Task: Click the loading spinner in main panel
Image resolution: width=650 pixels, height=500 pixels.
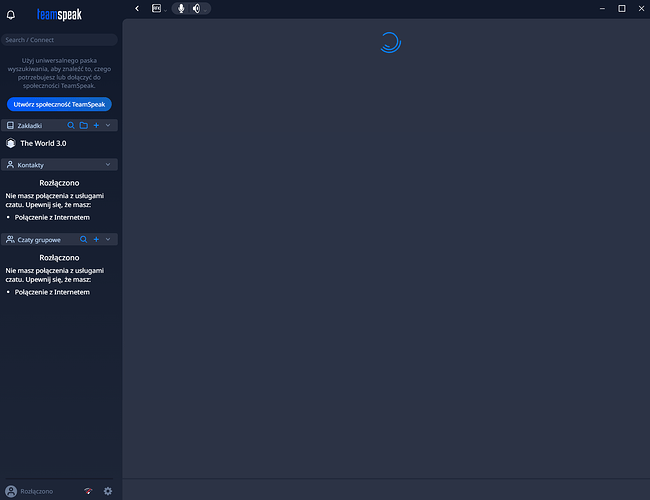Action: (390, 42)
